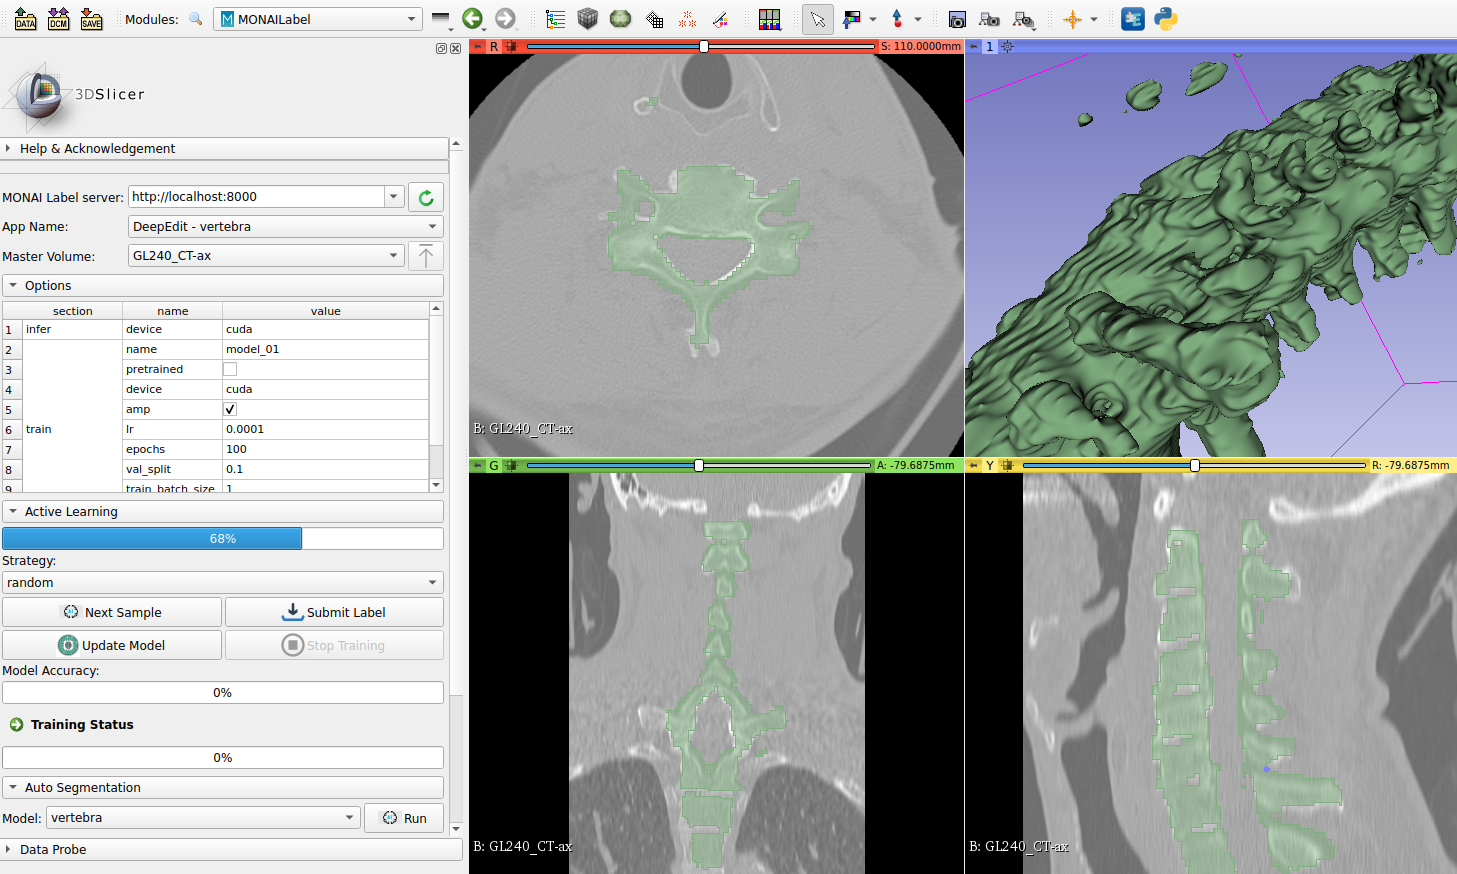
Task: Select the 0.0001 lr value cell
Action: [325, 429]
